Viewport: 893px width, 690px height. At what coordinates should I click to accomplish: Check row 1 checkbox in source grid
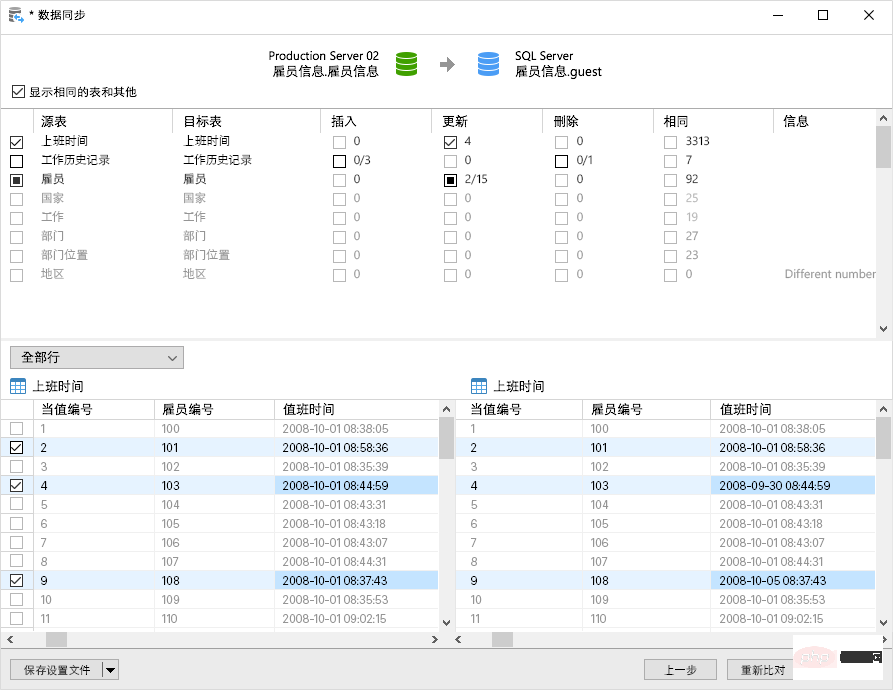[x=17, y=428]
